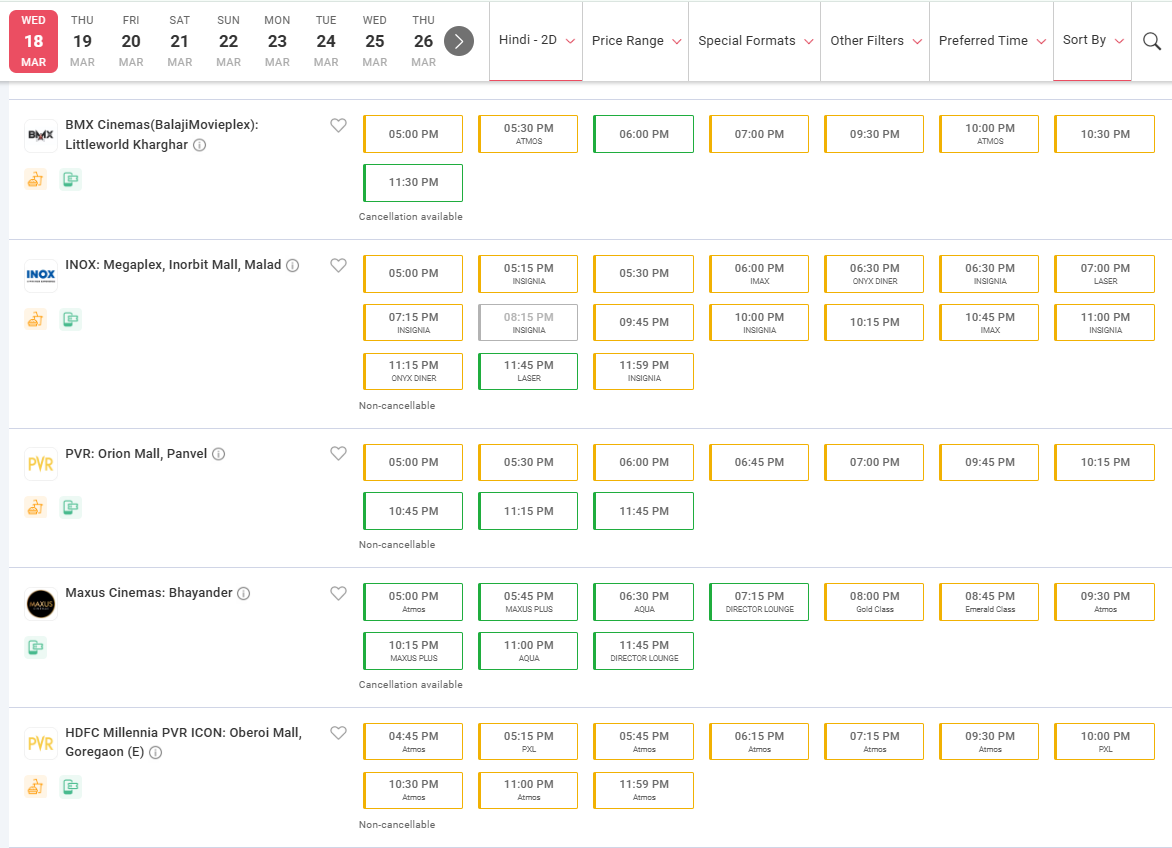
Task: Favorite INOX Megaplex with the heart icon
Action: pos(338,265)
